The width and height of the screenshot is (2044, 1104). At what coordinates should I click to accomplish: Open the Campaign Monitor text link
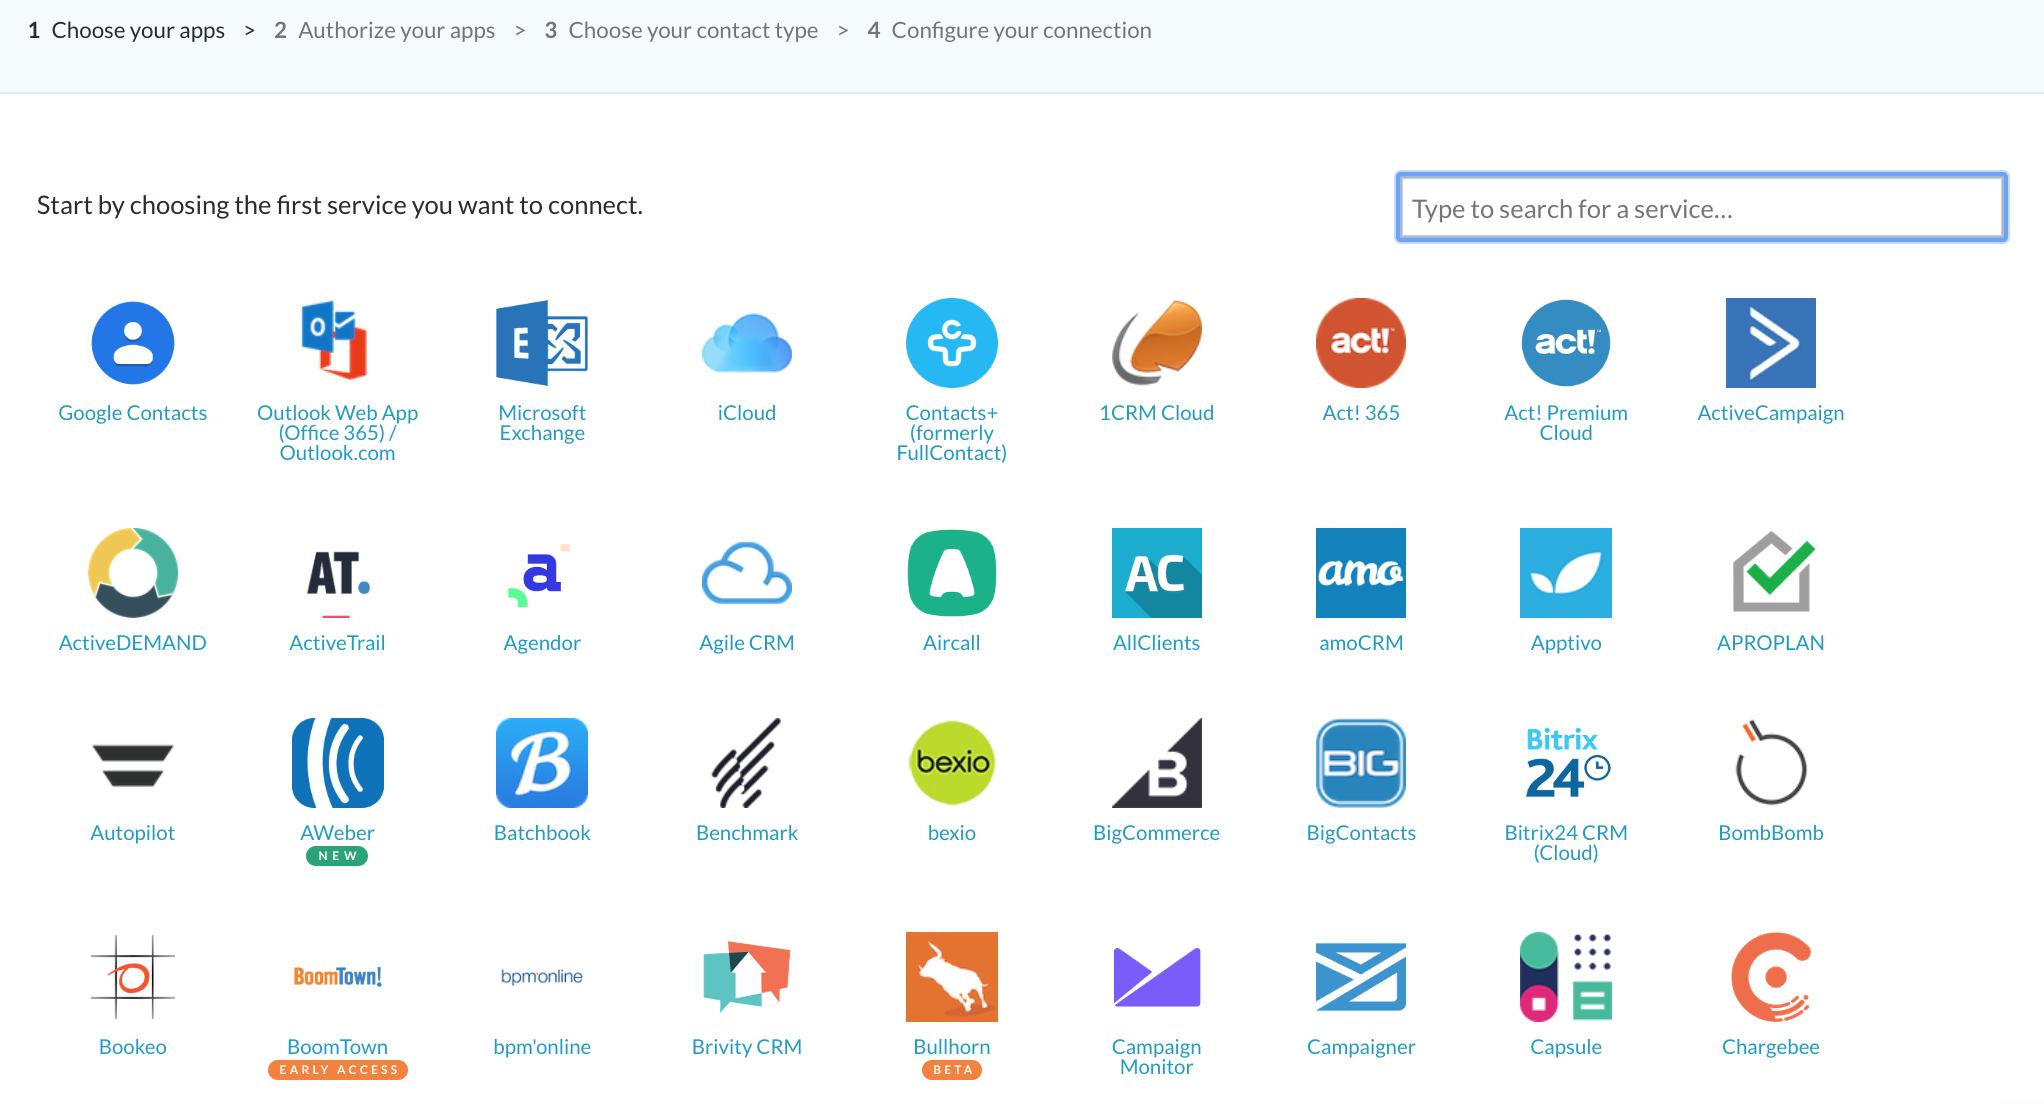coord(1157,1057)
